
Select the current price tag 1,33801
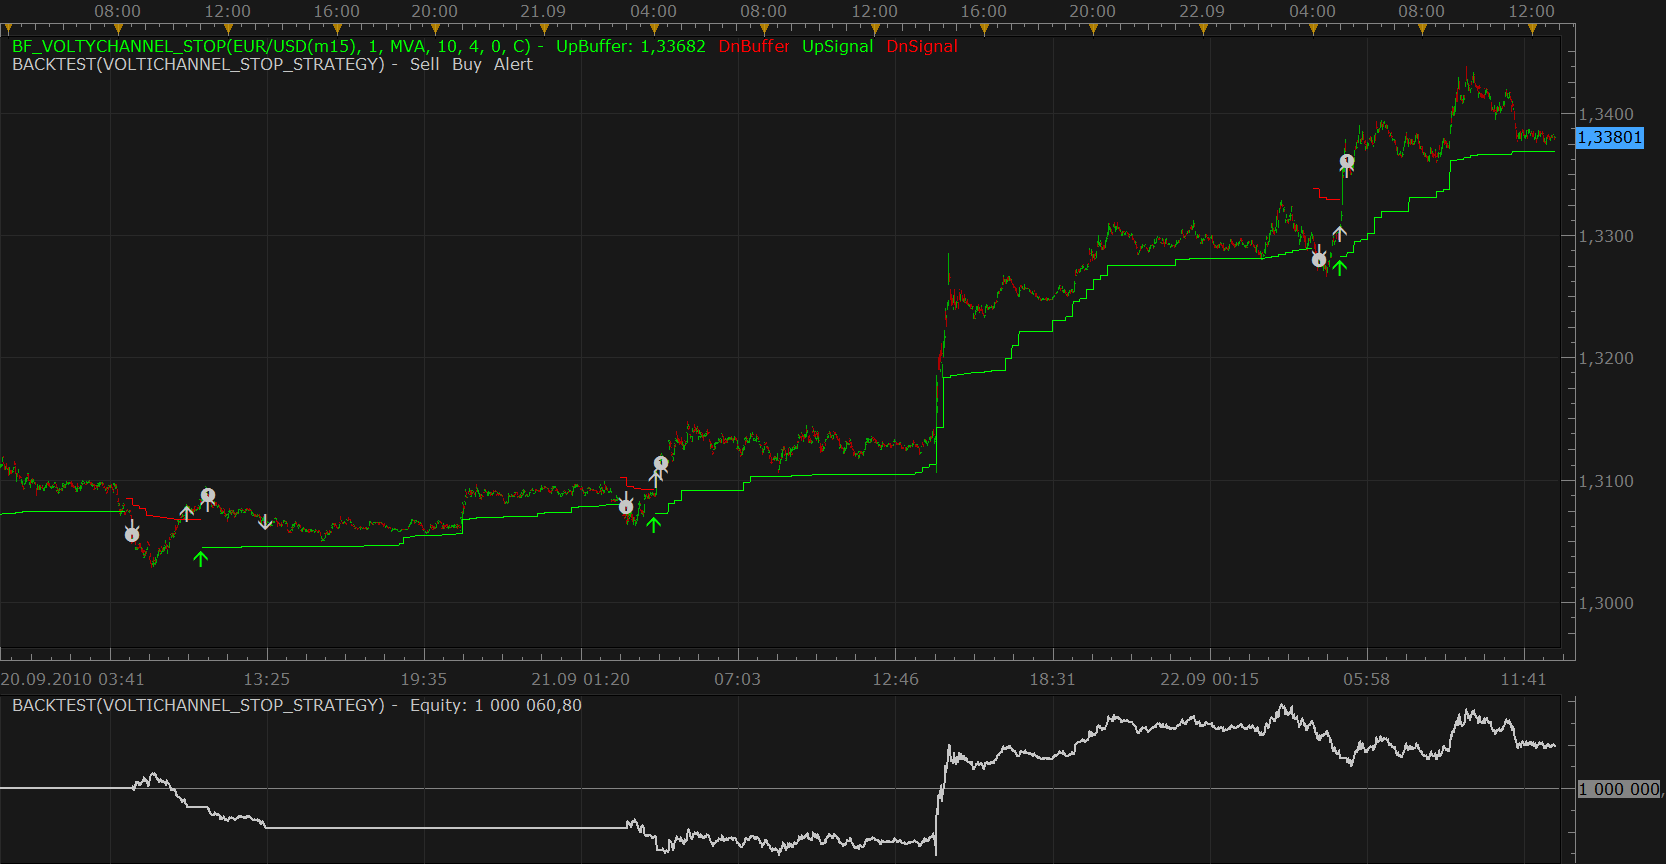1610,137
